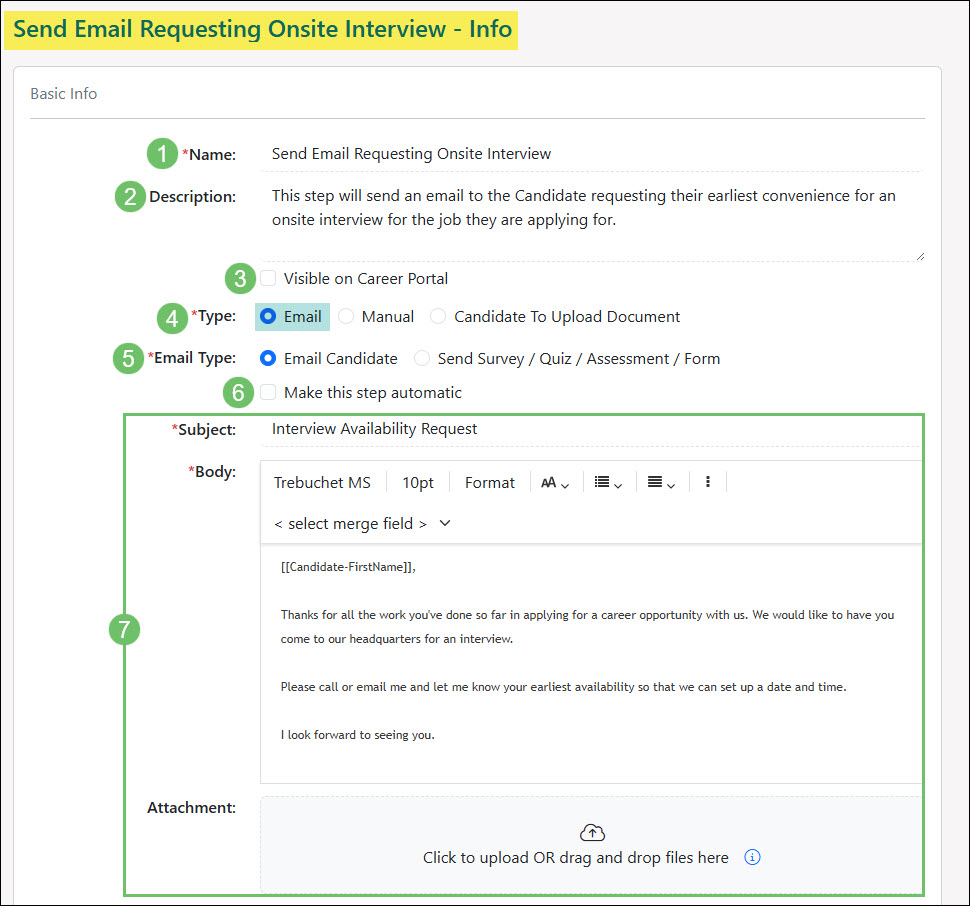The height and width of the screenshot is (906, 970).
Task: Click the more options kebab in the editor toolbar
Action: coord(708,482)
